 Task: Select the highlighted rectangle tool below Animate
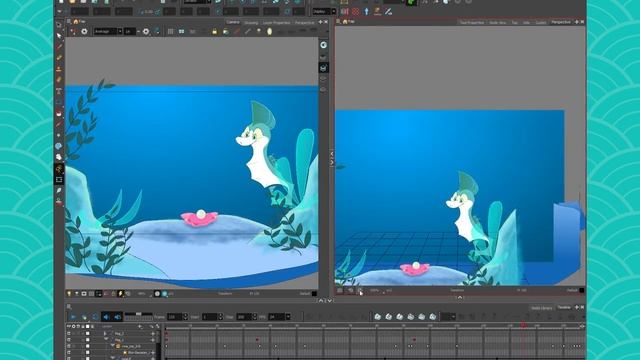(x=59, y=180)
